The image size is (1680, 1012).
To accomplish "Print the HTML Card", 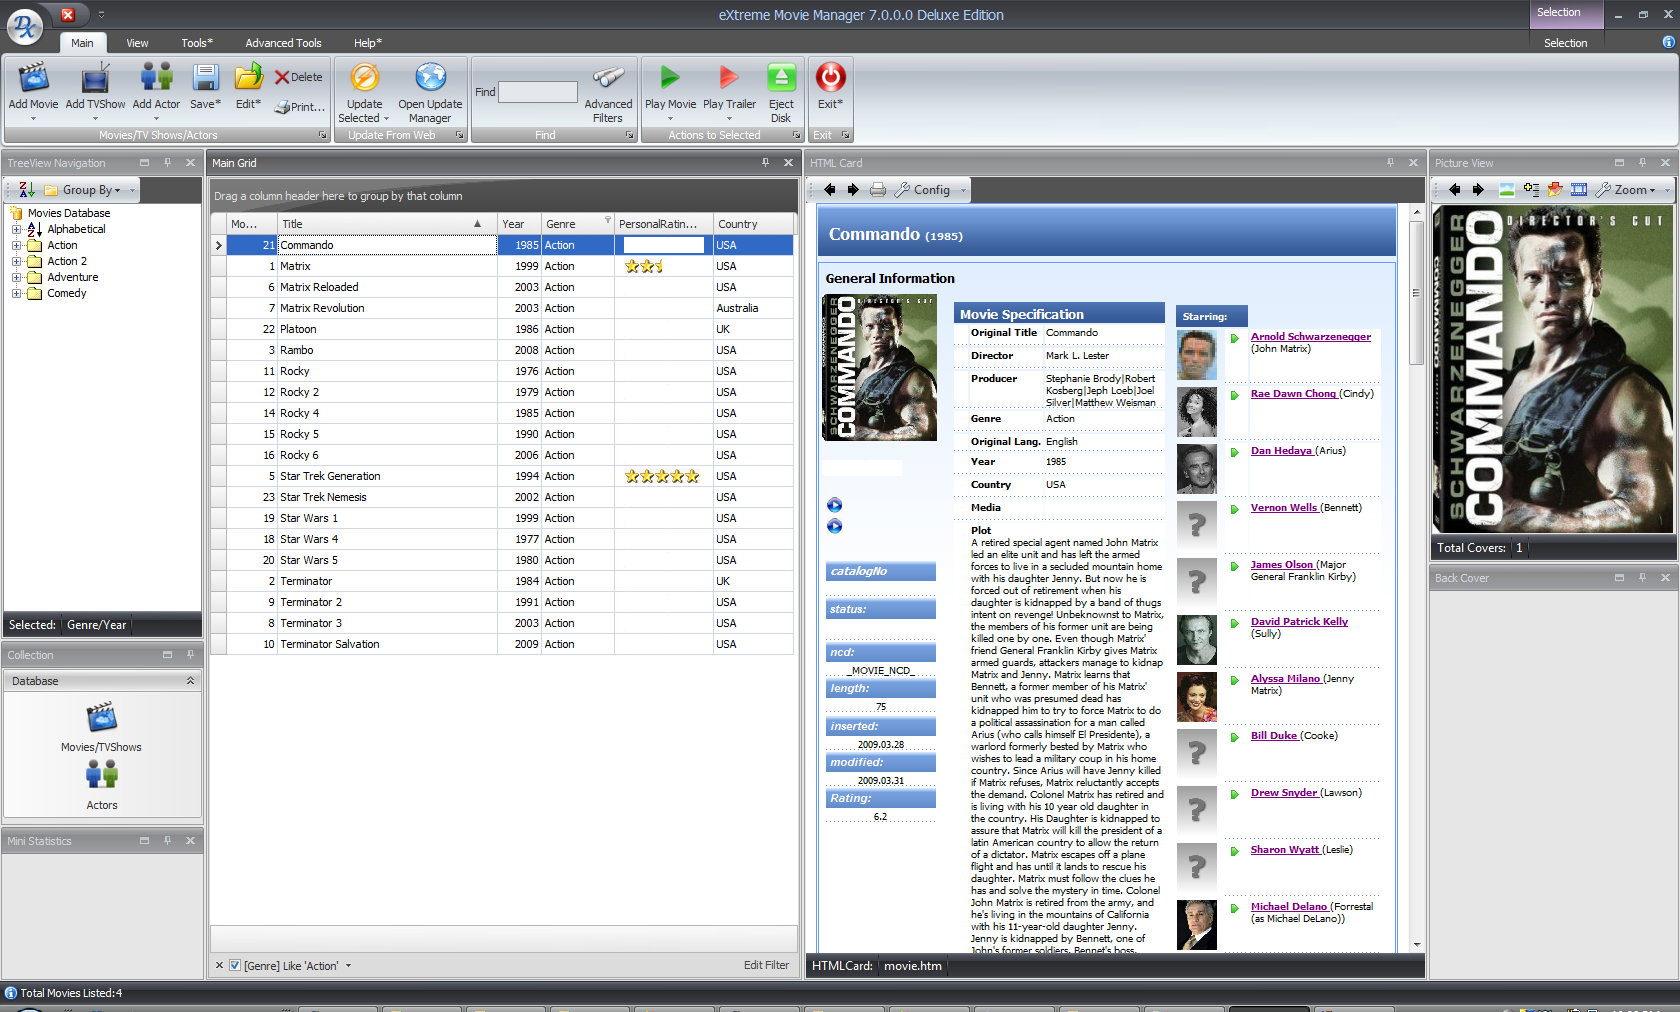I will click(877, 190).
